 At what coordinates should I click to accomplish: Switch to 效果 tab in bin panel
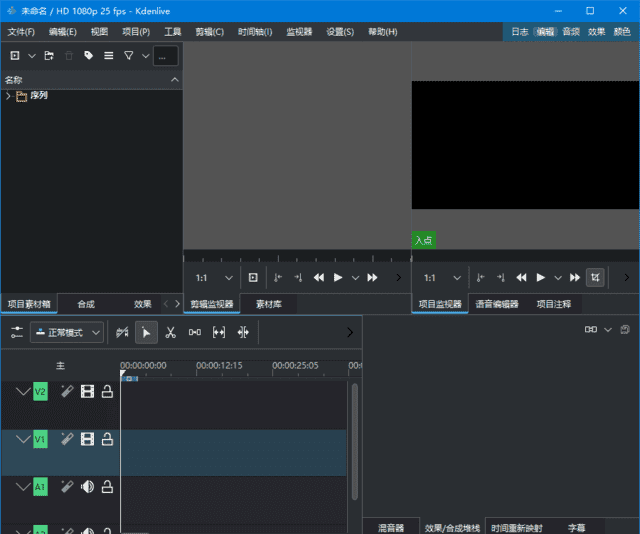[x=142, y=304]
